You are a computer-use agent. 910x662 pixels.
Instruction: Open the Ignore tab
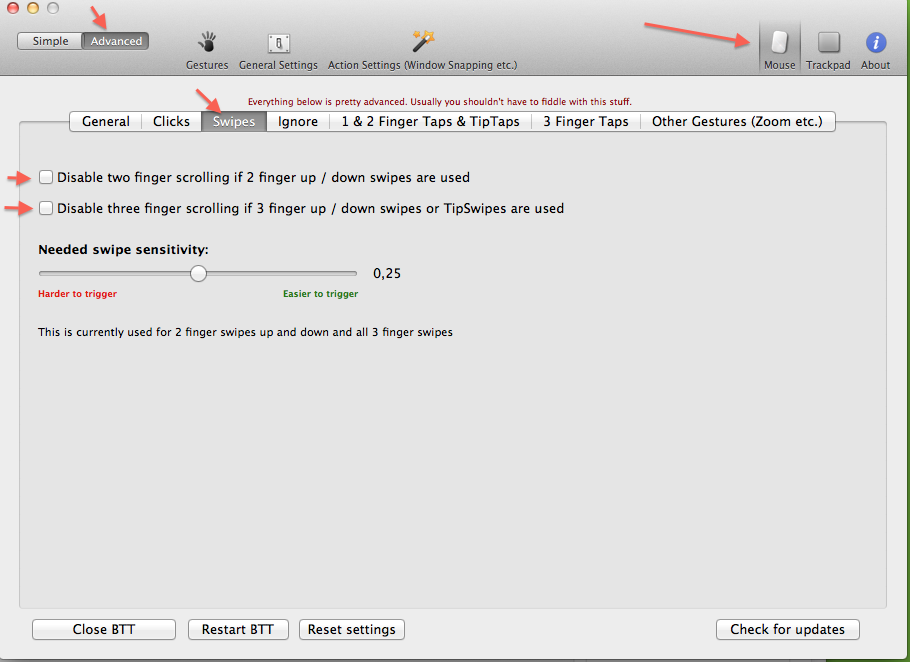pos(298,121)
